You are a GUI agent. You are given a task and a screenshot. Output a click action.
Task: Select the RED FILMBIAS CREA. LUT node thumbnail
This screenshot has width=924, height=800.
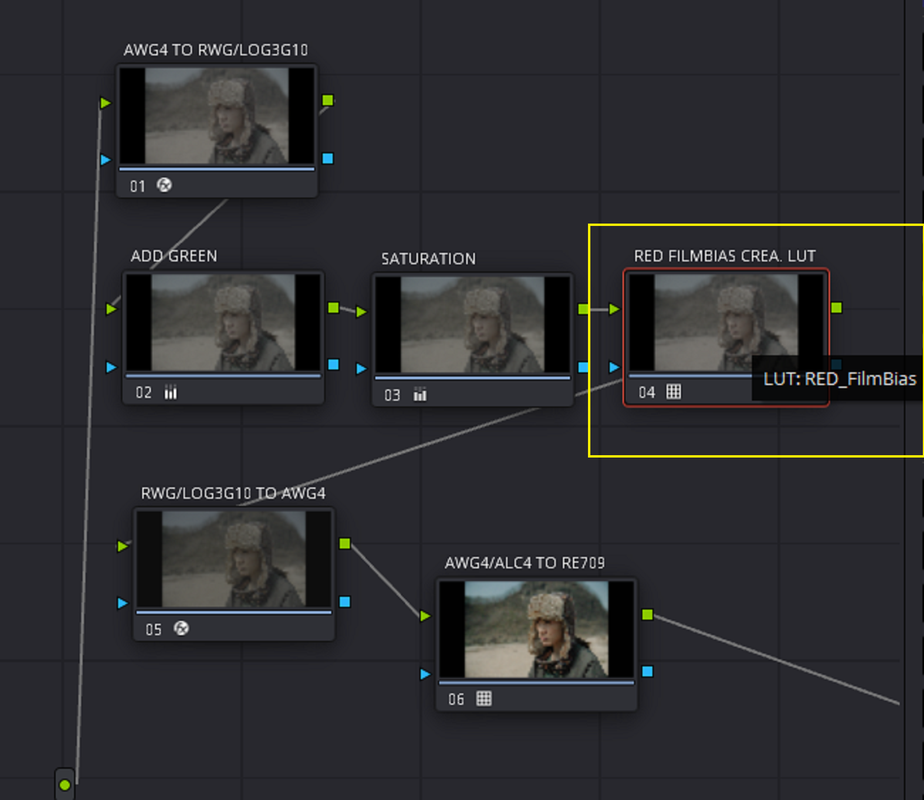[726, 322]
